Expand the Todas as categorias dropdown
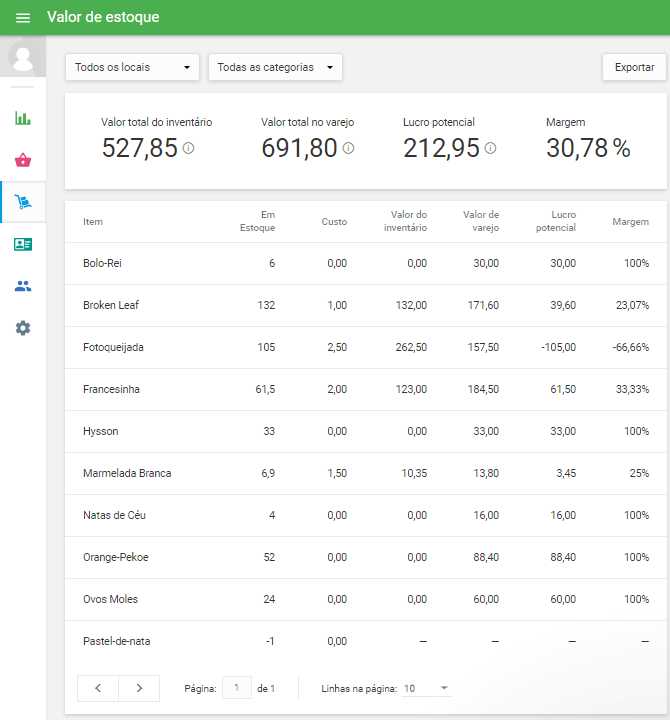 275,67
